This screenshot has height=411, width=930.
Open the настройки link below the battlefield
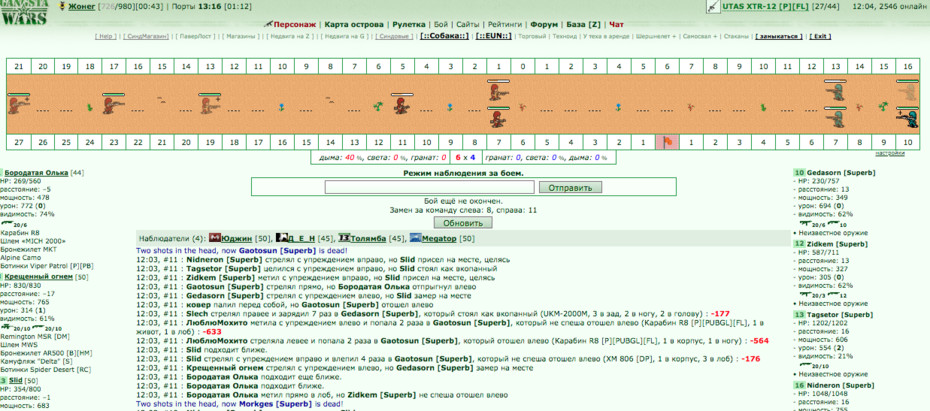pyautogui.click(x=890, y=154)
